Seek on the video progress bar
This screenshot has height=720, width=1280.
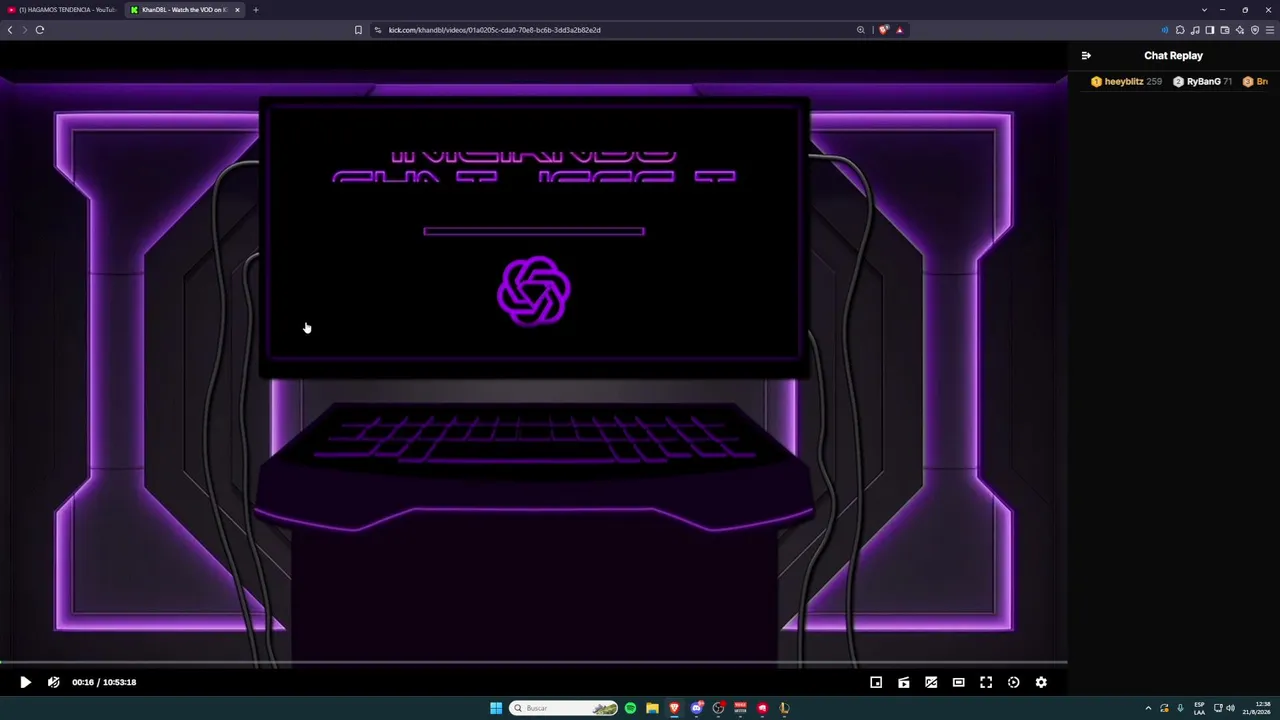point(534,662)
